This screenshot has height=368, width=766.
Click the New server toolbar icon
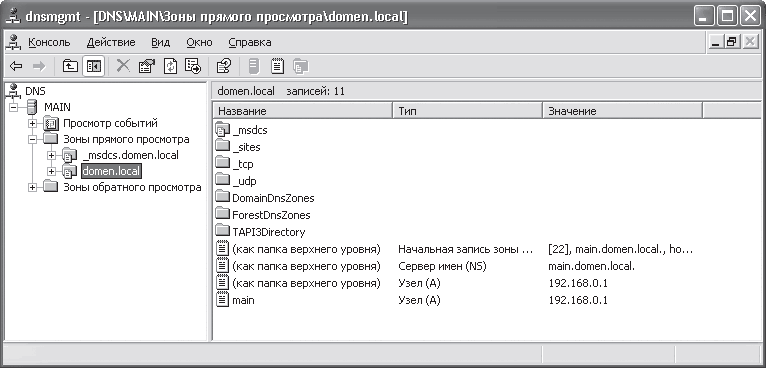254,66
